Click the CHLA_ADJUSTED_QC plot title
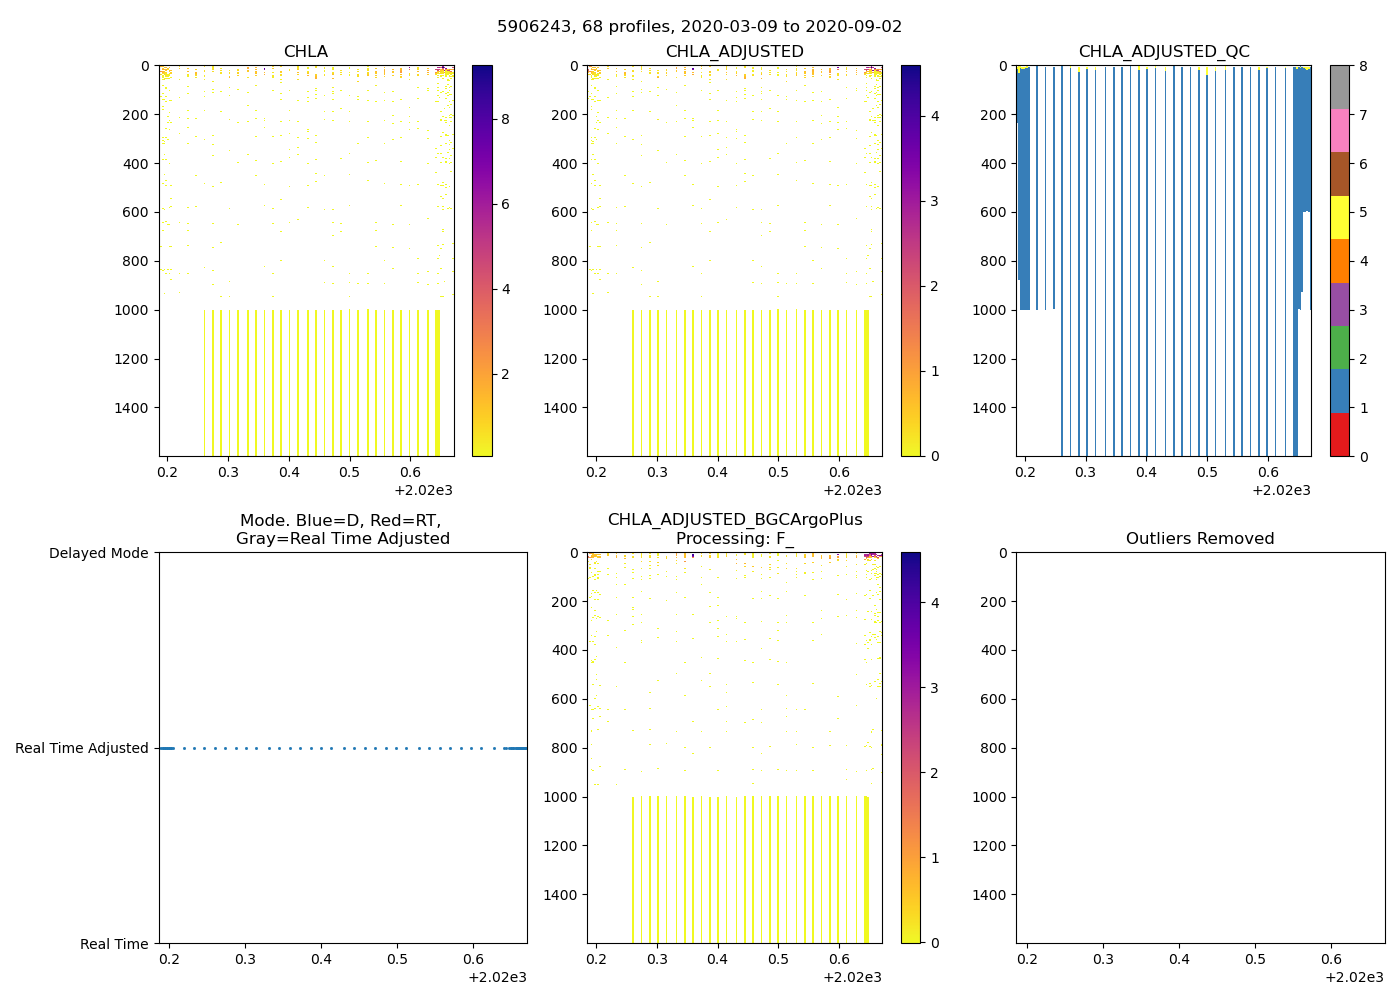1400x1000 pixels. tap(1163, 52)
